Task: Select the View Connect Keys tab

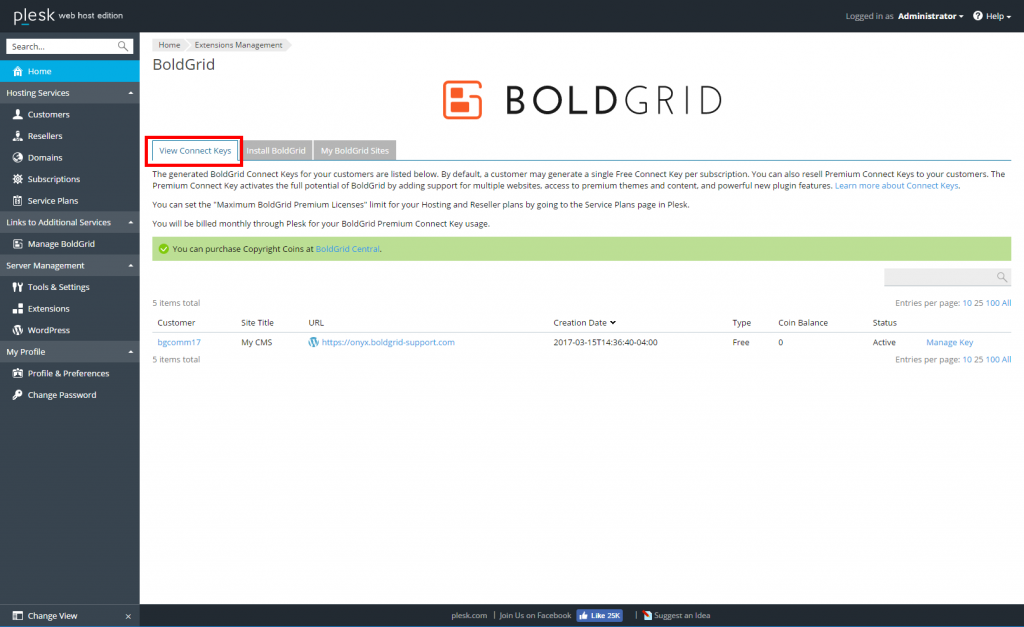Action: point(195,151)
